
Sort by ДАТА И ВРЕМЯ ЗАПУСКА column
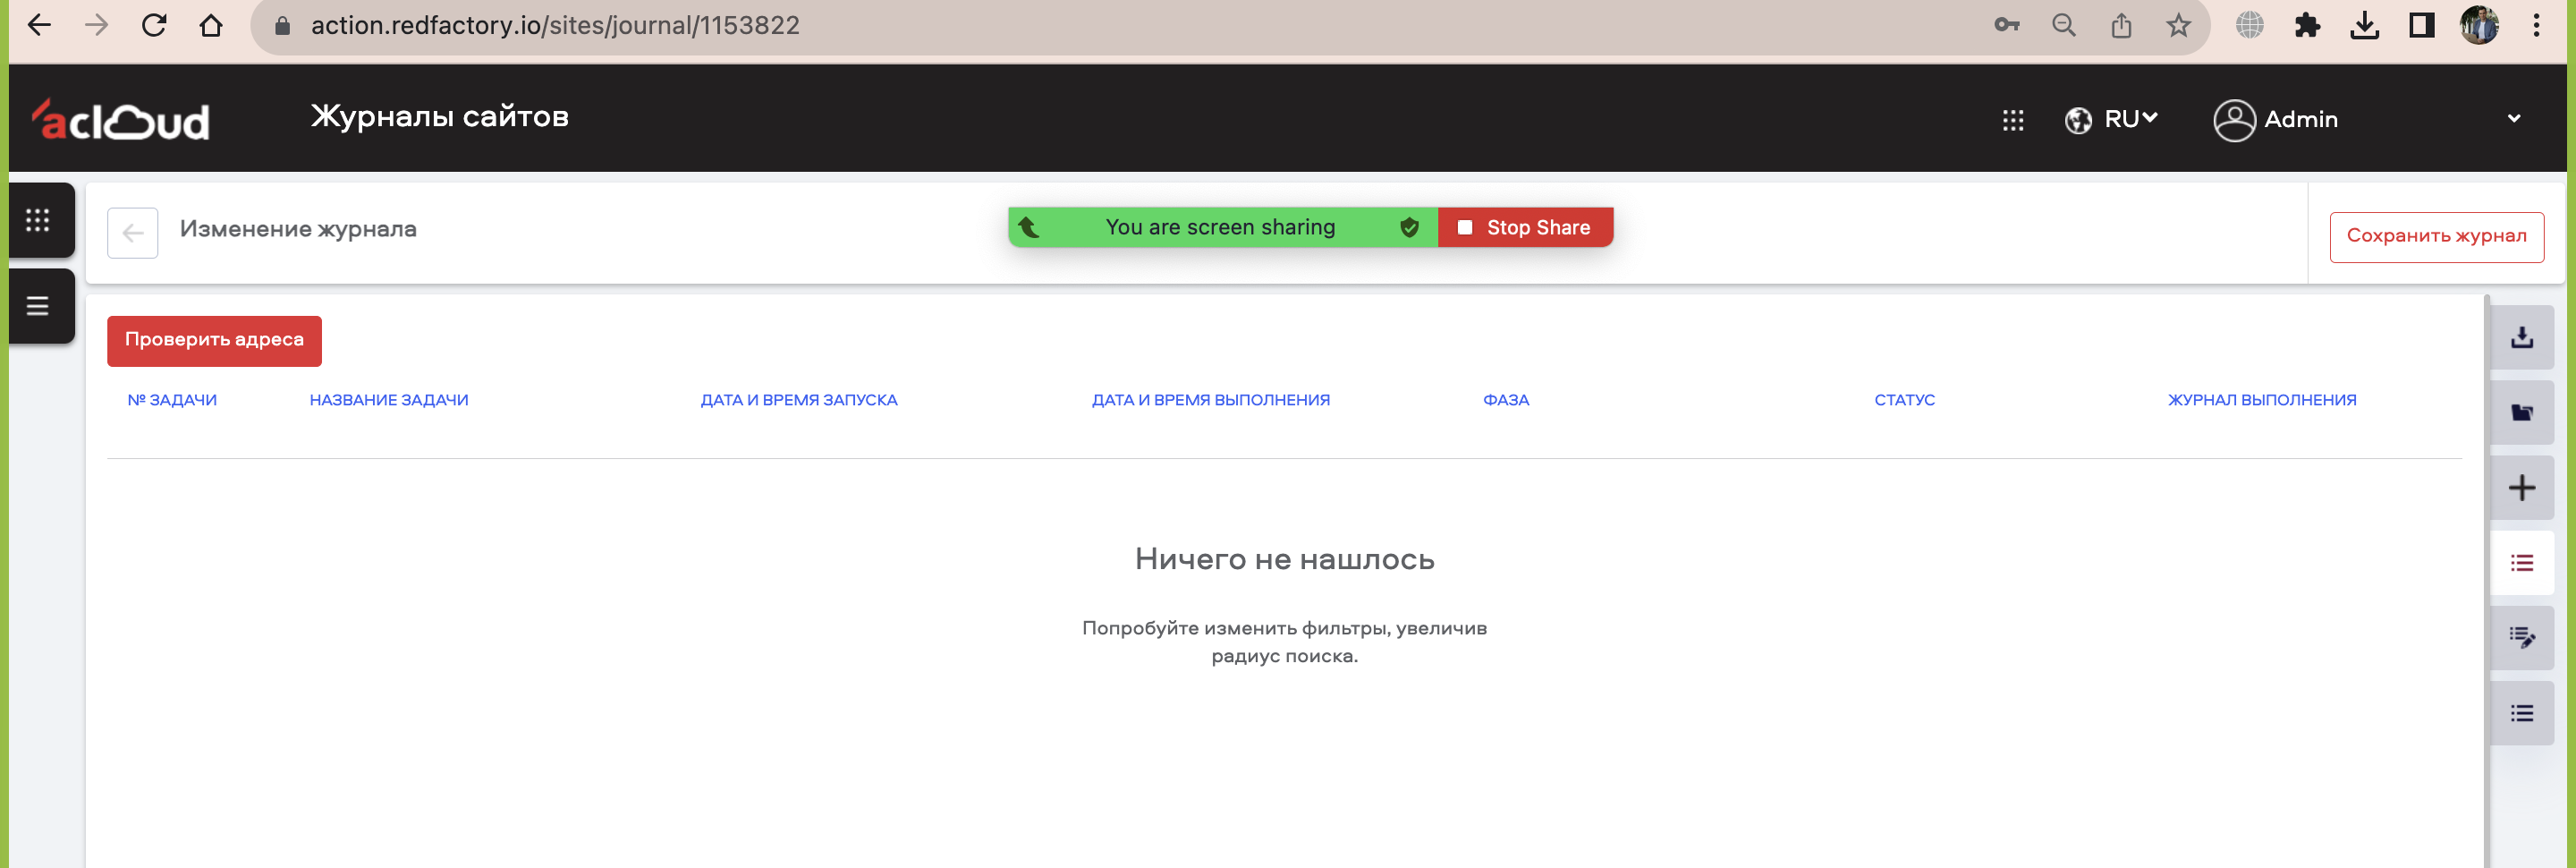tap(799, 400)
